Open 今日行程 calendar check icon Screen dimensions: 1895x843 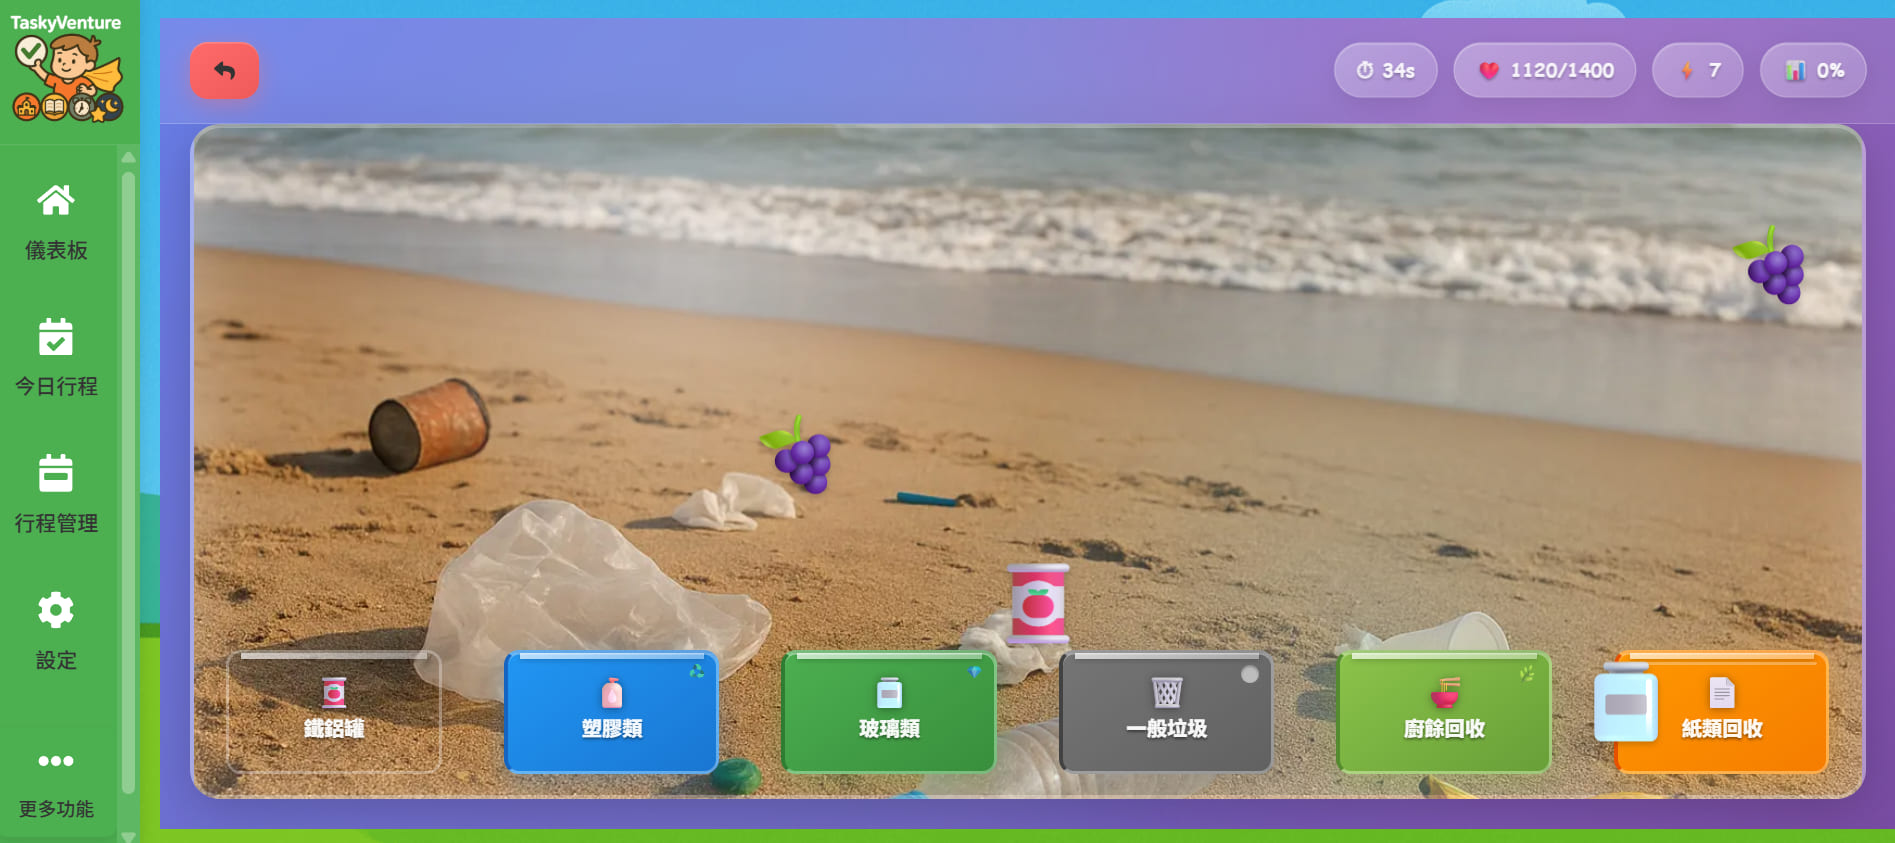pyautogui.click(x=56, y=337)
